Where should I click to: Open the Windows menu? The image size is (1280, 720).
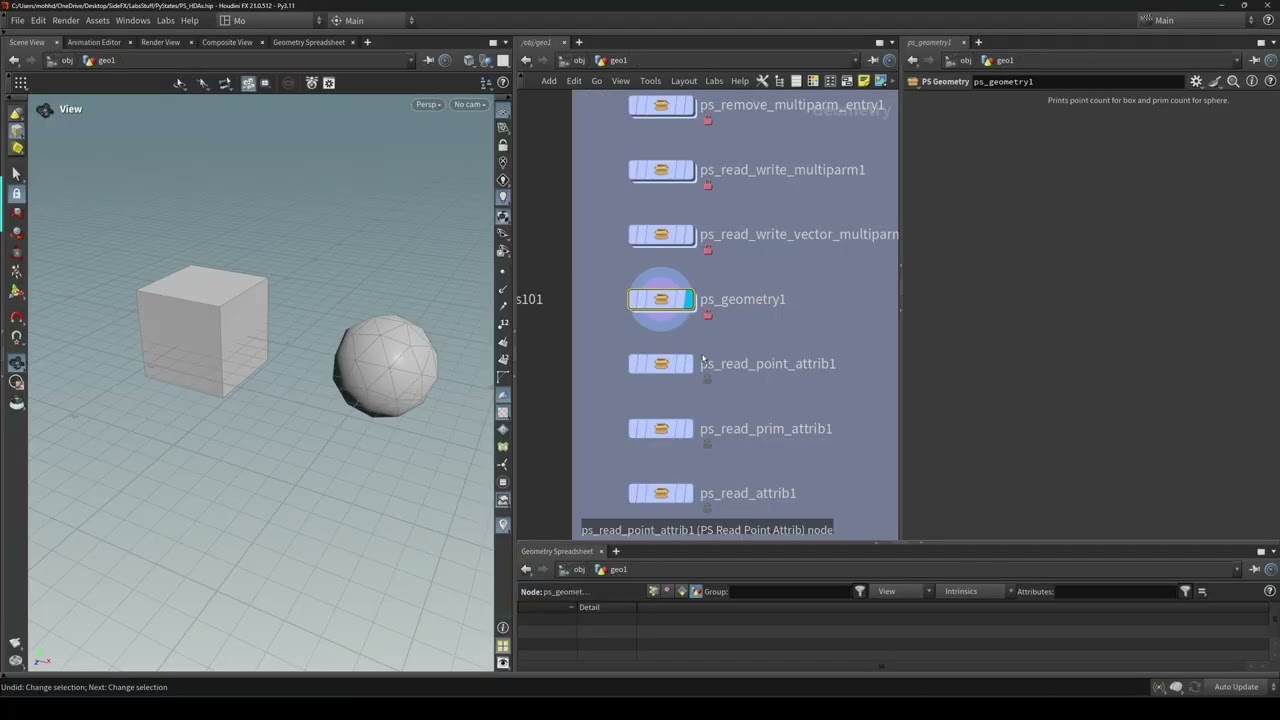133,20
